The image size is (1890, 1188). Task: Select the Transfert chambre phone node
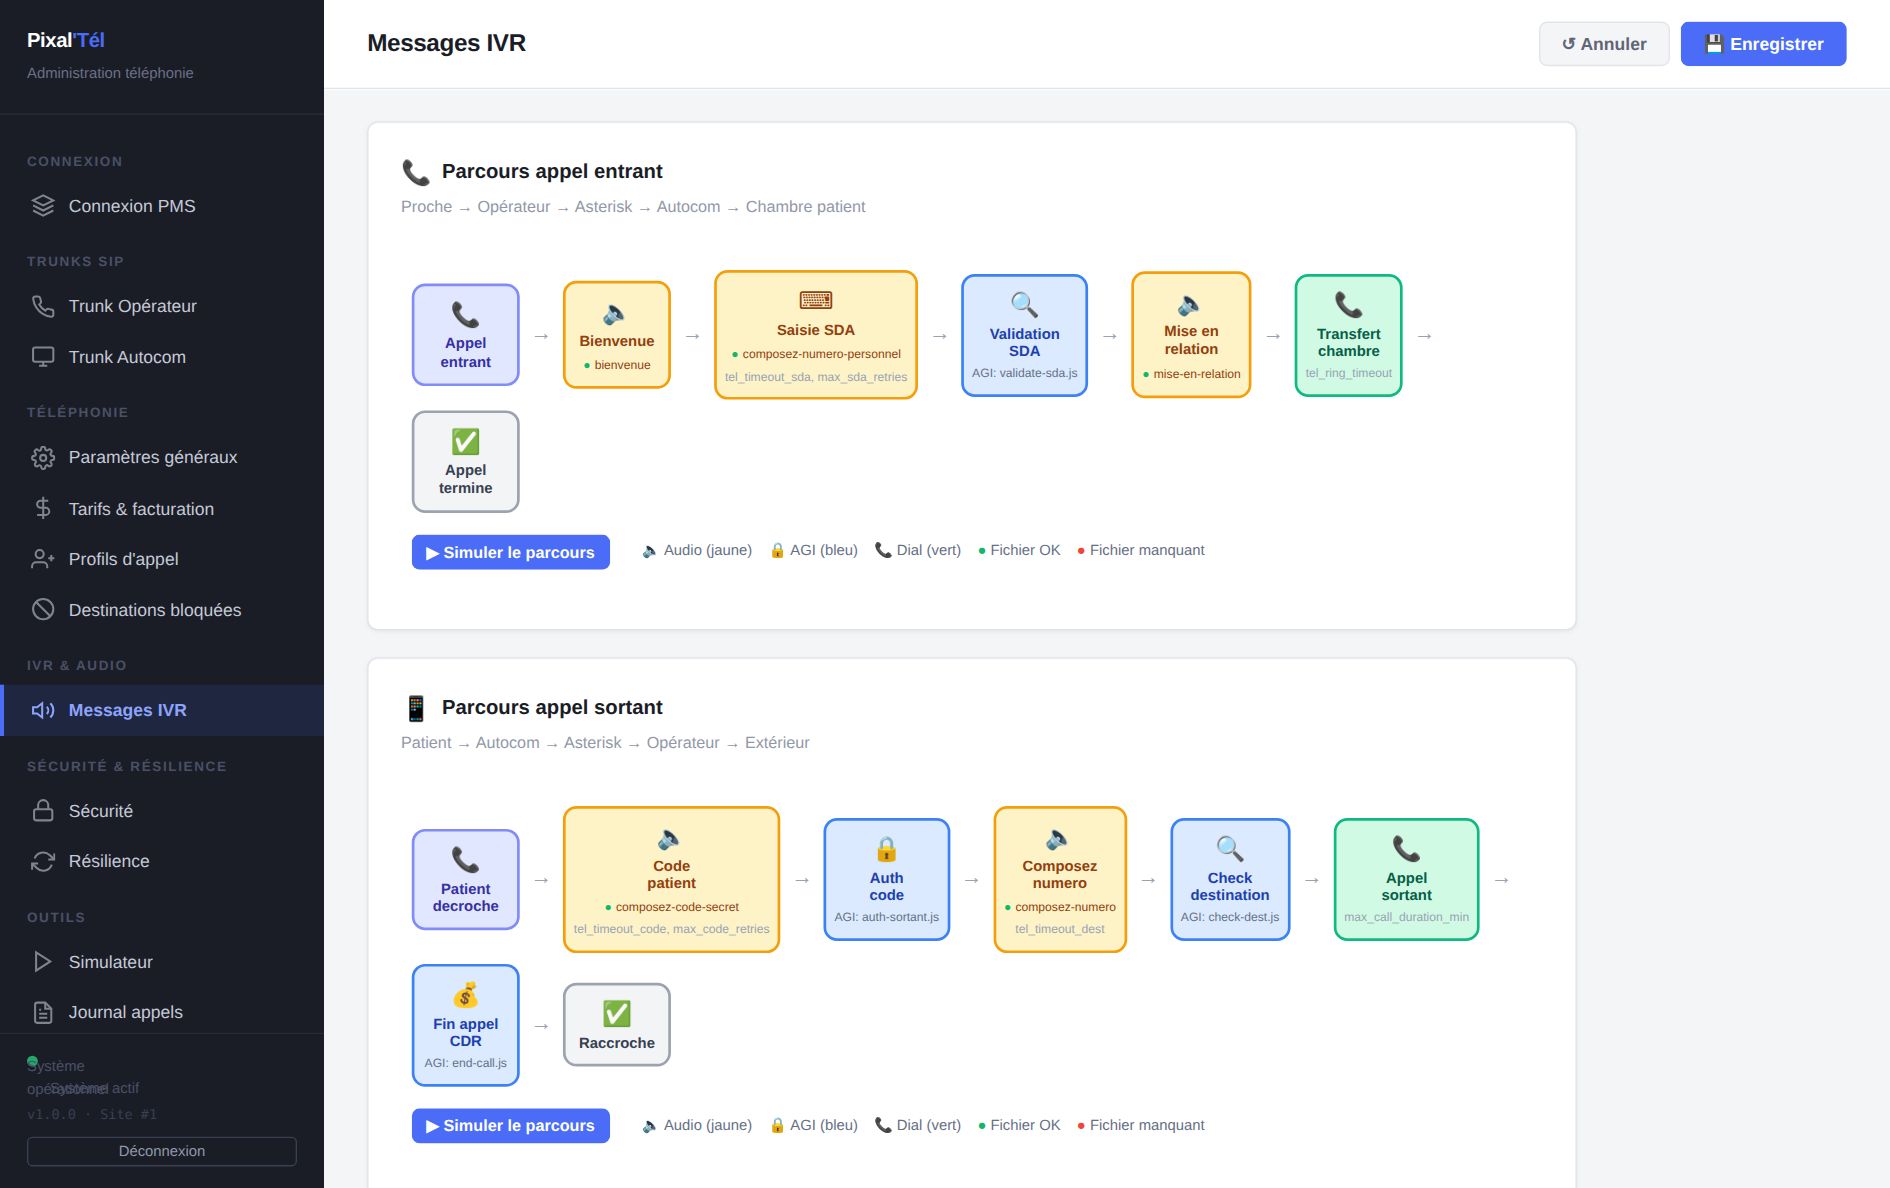pyautogui.click(x=1348, y=335)
